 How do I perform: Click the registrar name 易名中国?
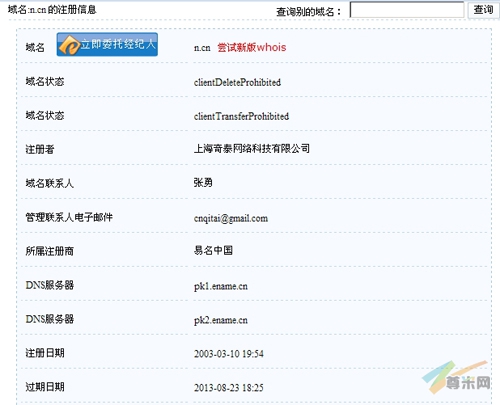point(213,250)
